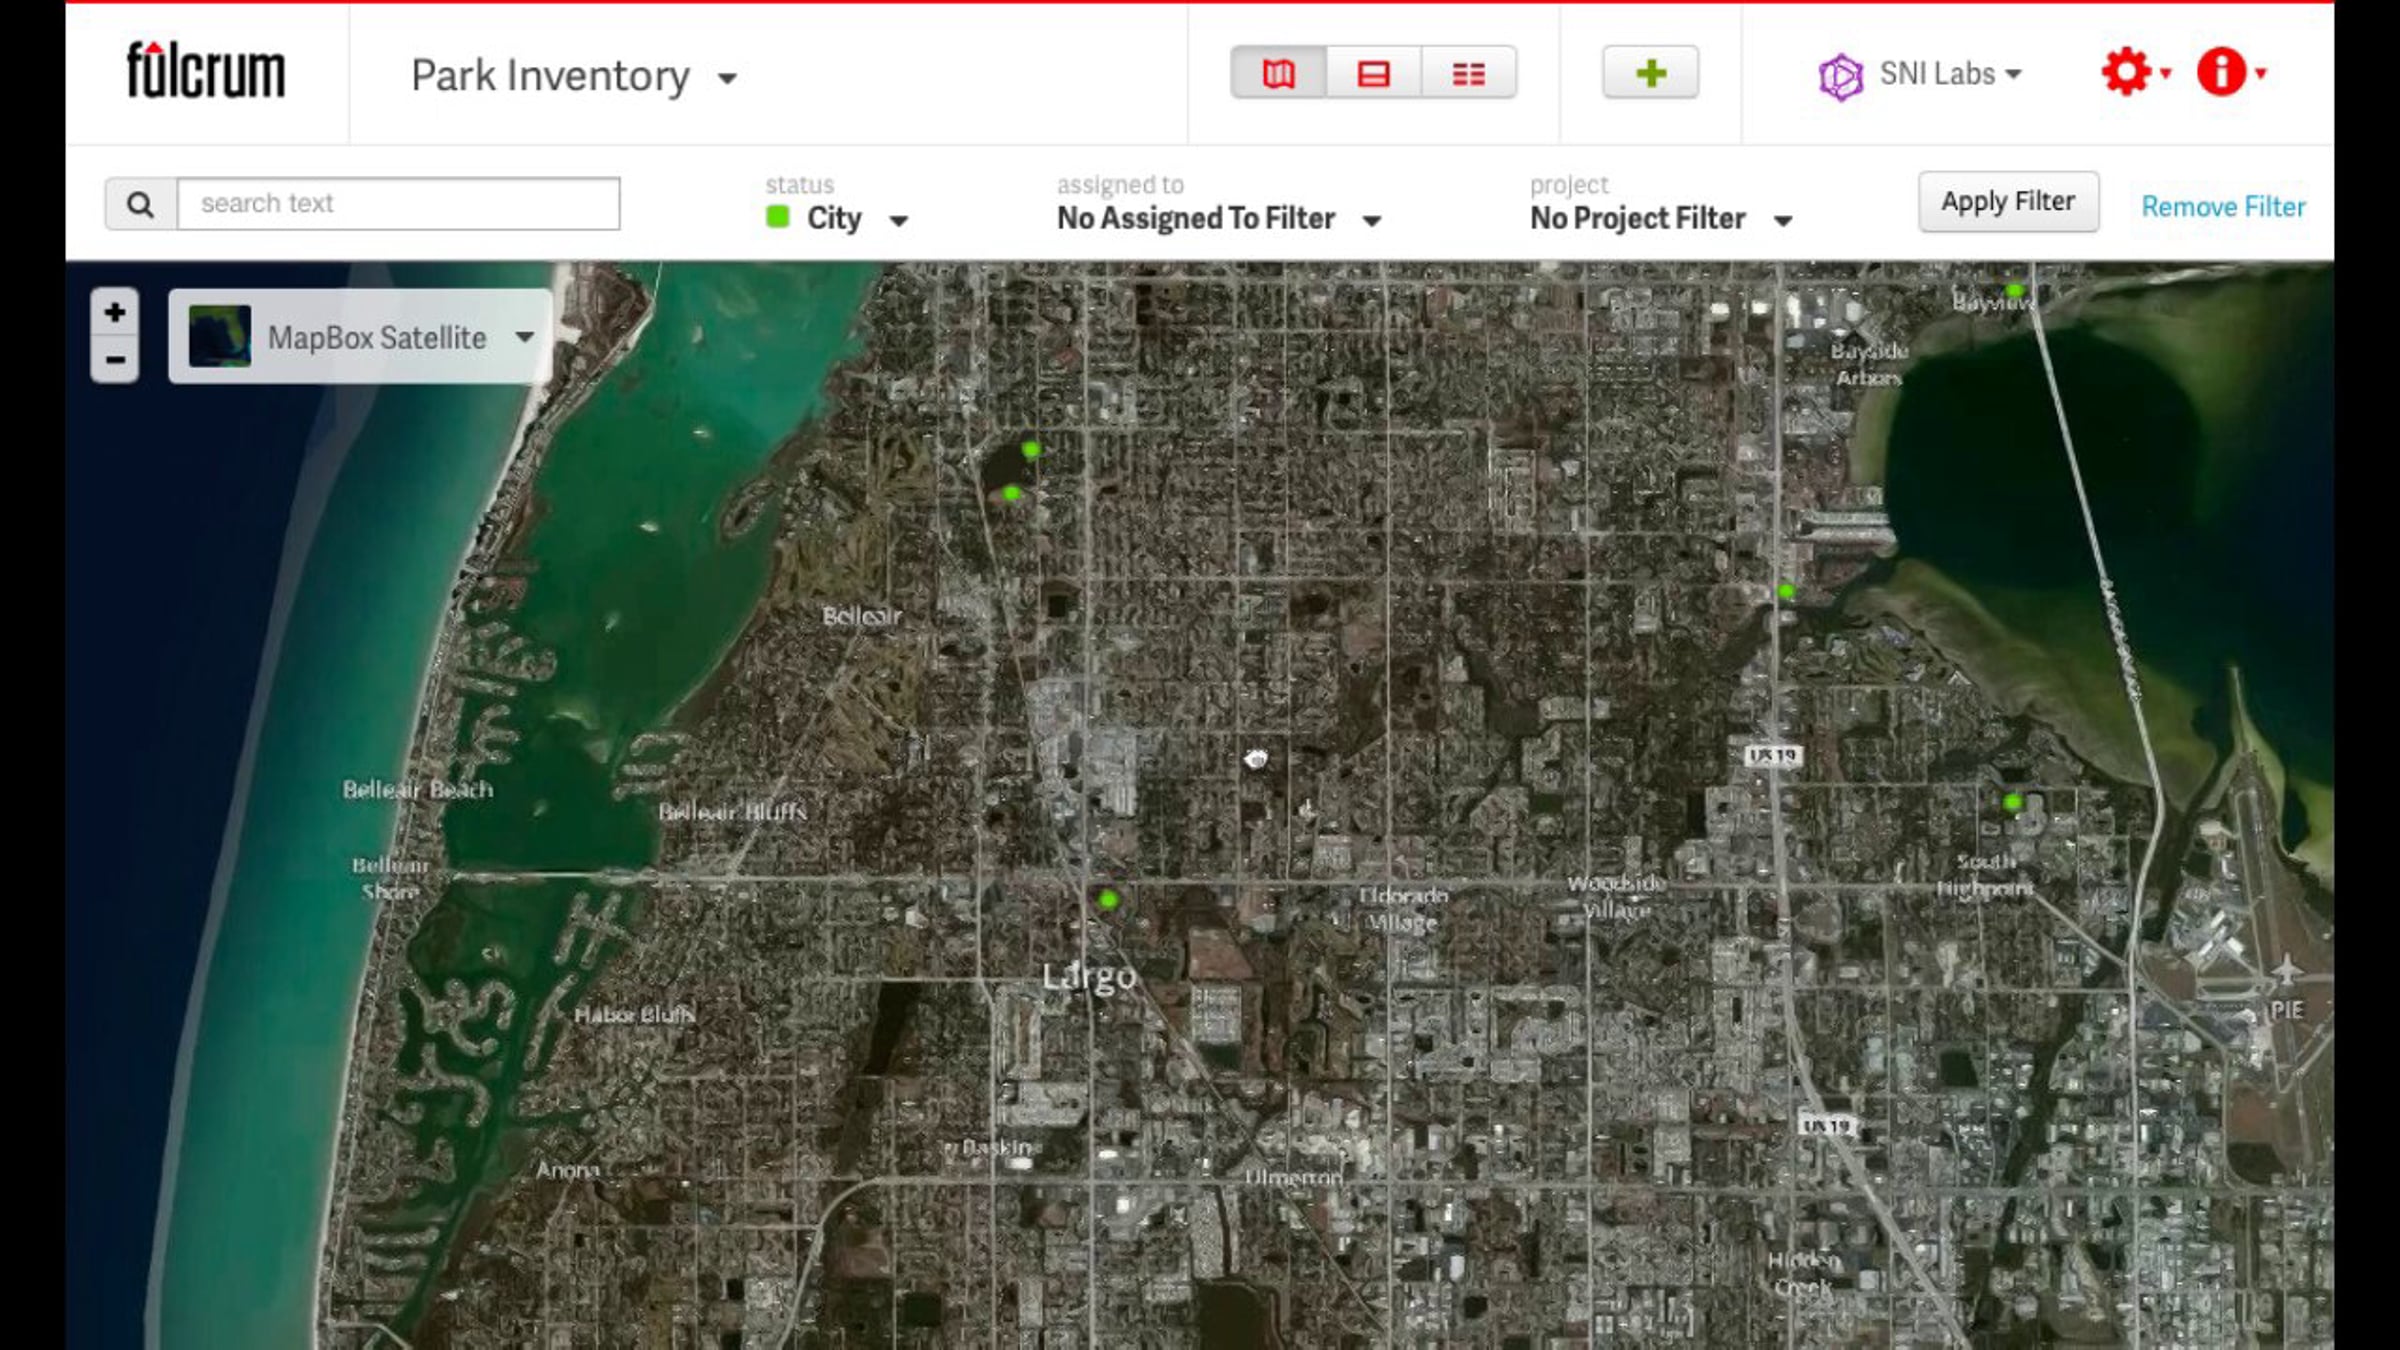This screenshot has height=1350, width=2400.
Task: Switch to map view icon
Action: tap(1278, 73)
